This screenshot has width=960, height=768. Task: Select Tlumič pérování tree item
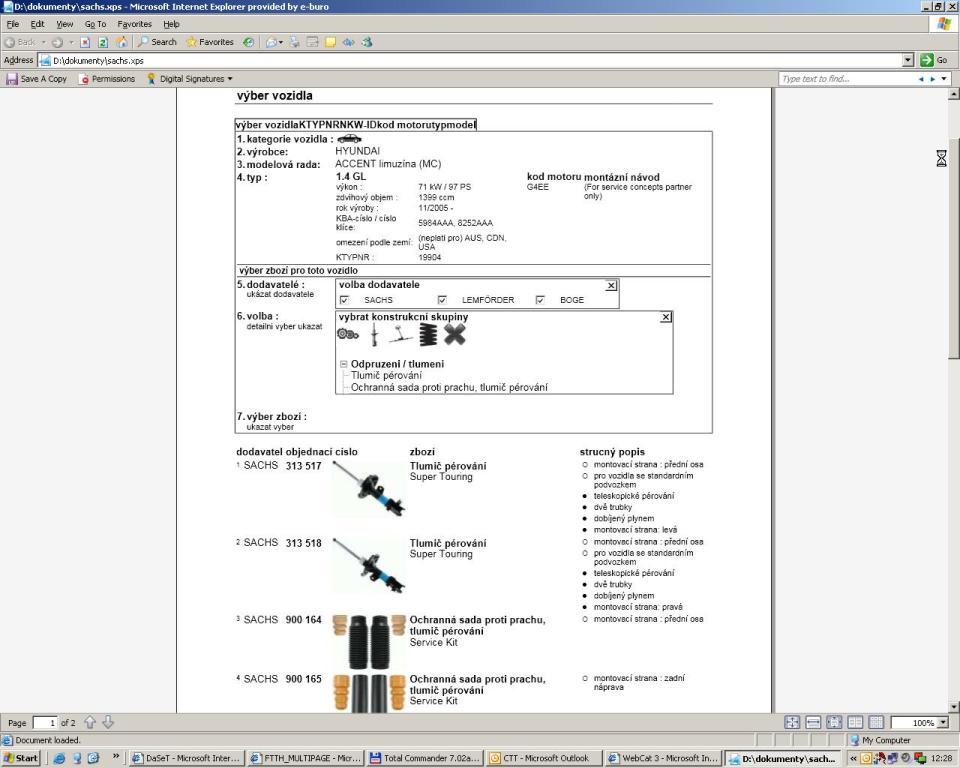[386, 375]
